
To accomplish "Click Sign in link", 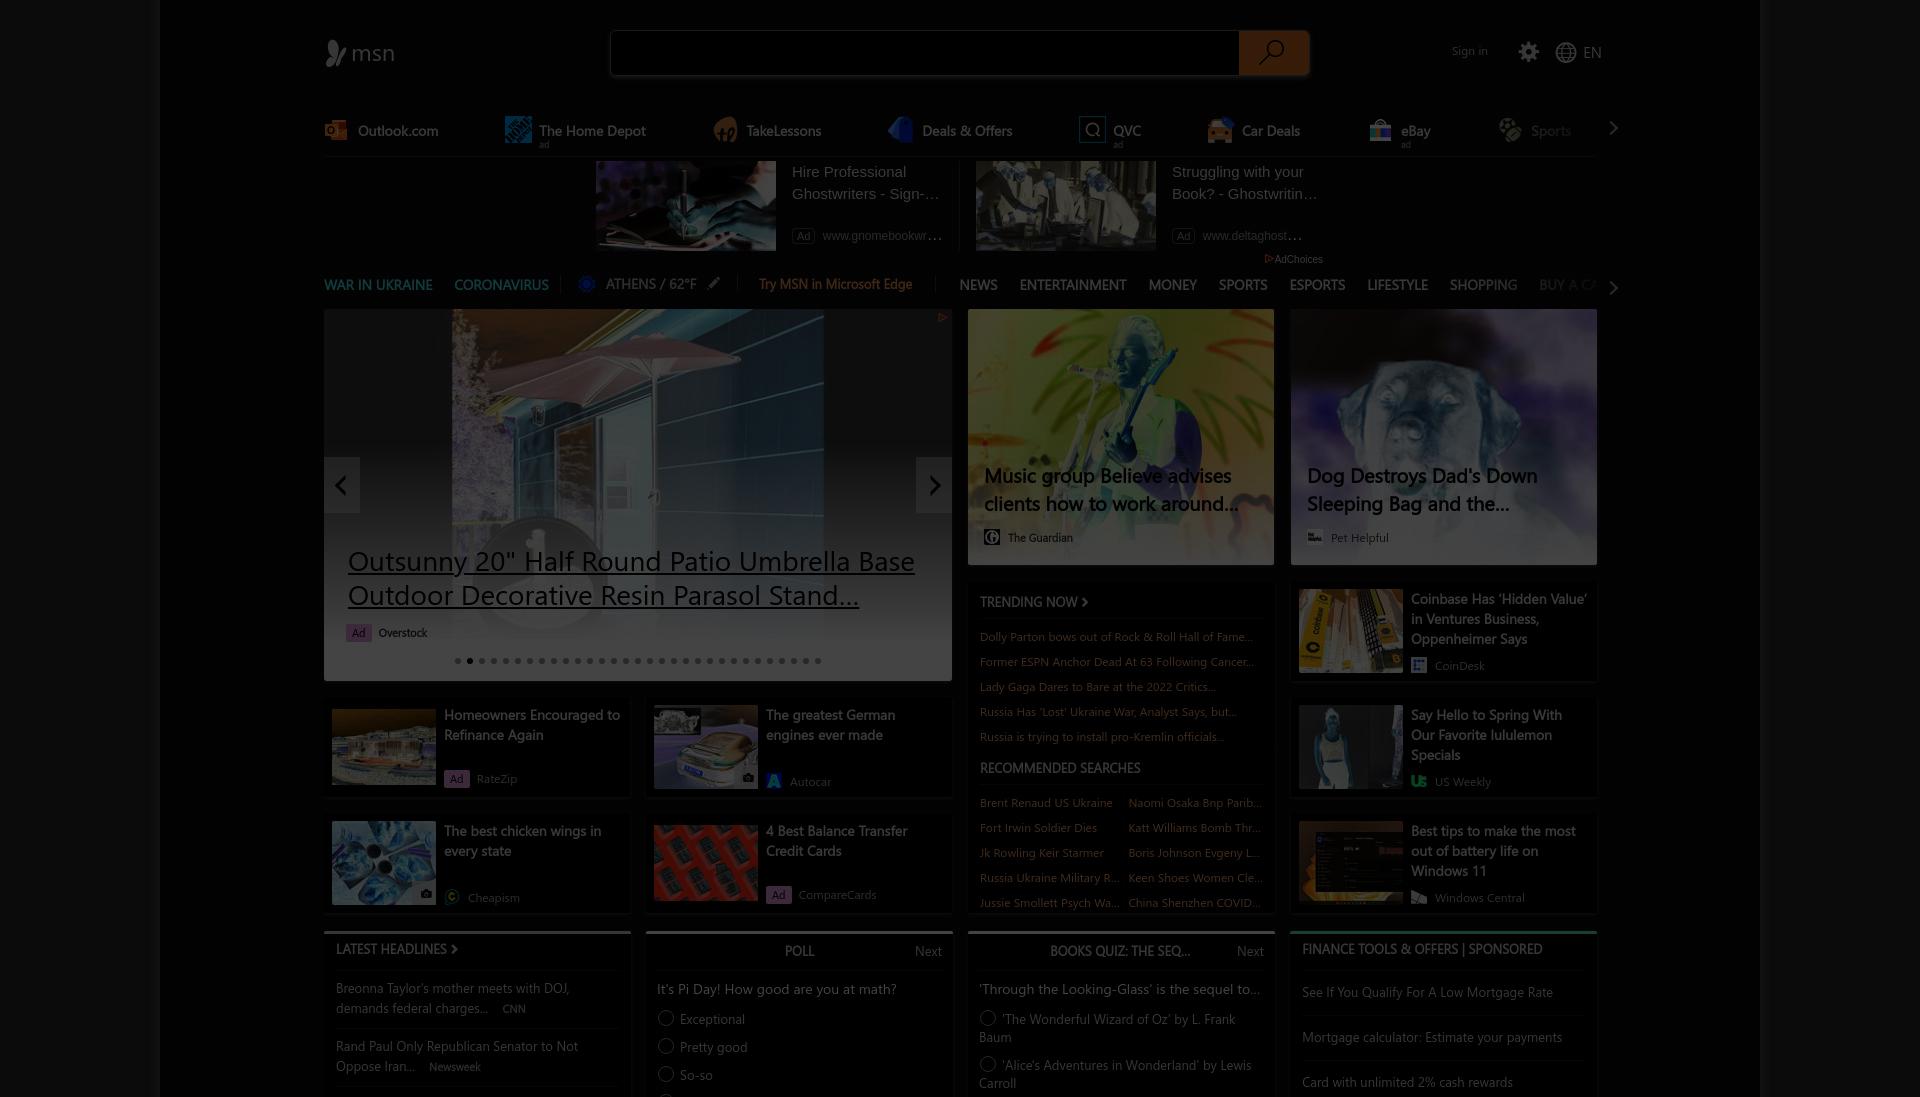I will [x=1469, y=51].
